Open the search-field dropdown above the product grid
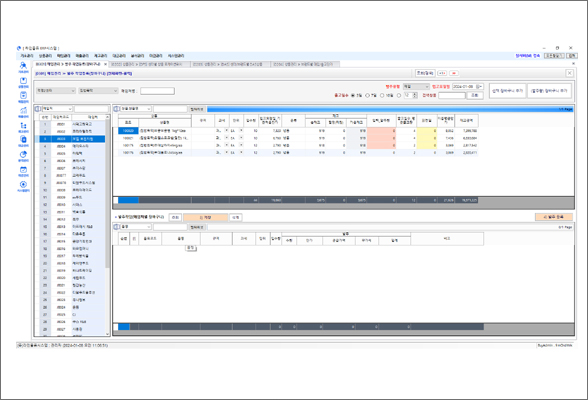The height and width of the screenshot is (400, 588). point(136,109)
